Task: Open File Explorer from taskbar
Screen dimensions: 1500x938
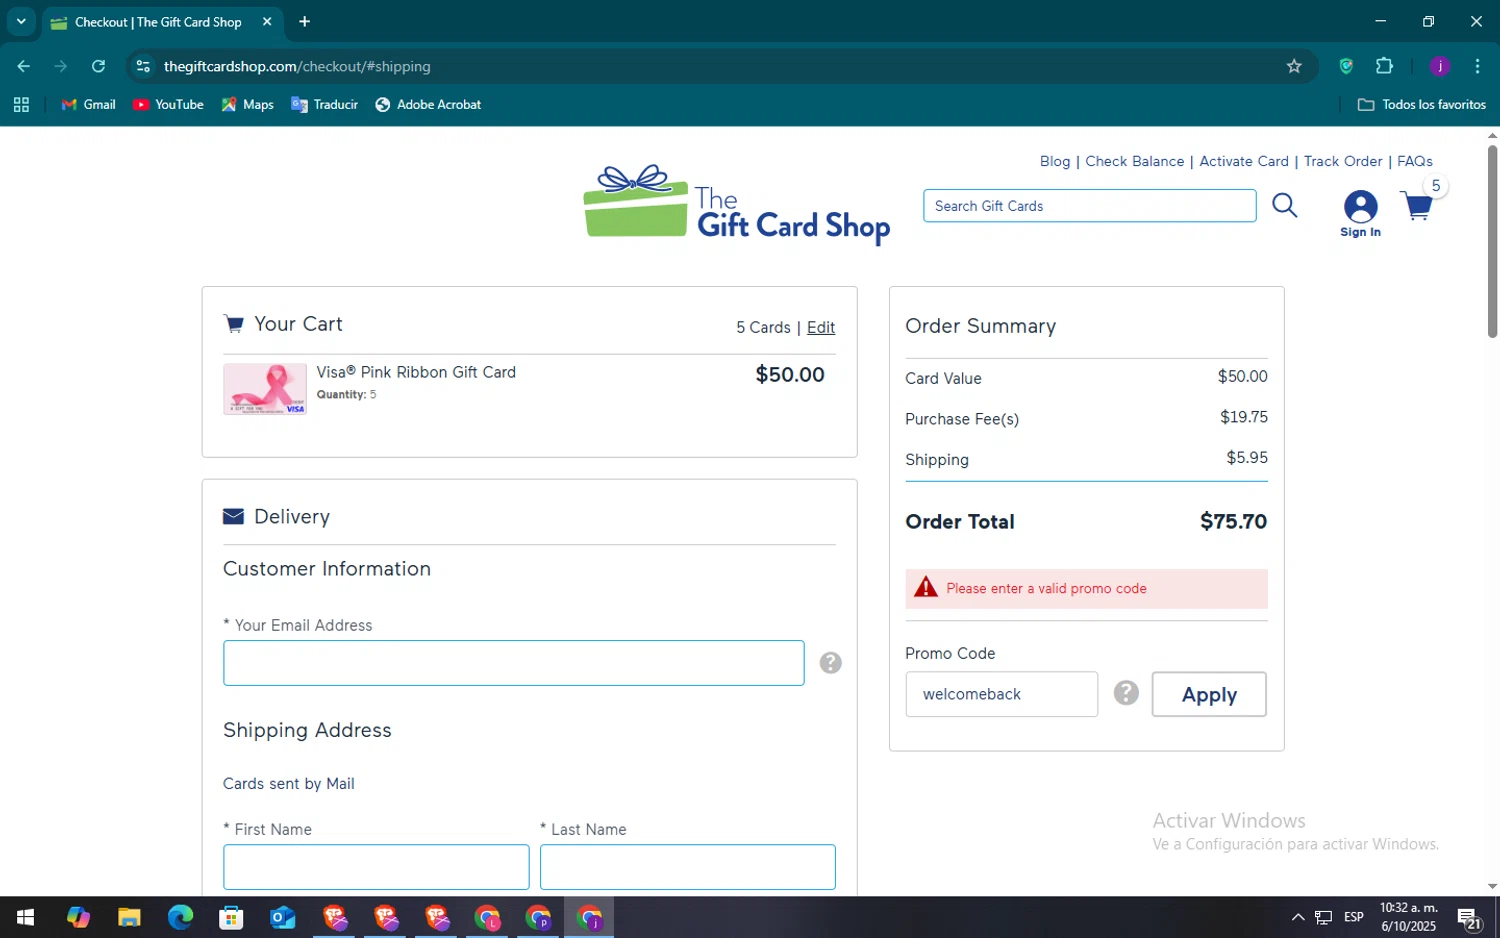Action: click(129, 917)
